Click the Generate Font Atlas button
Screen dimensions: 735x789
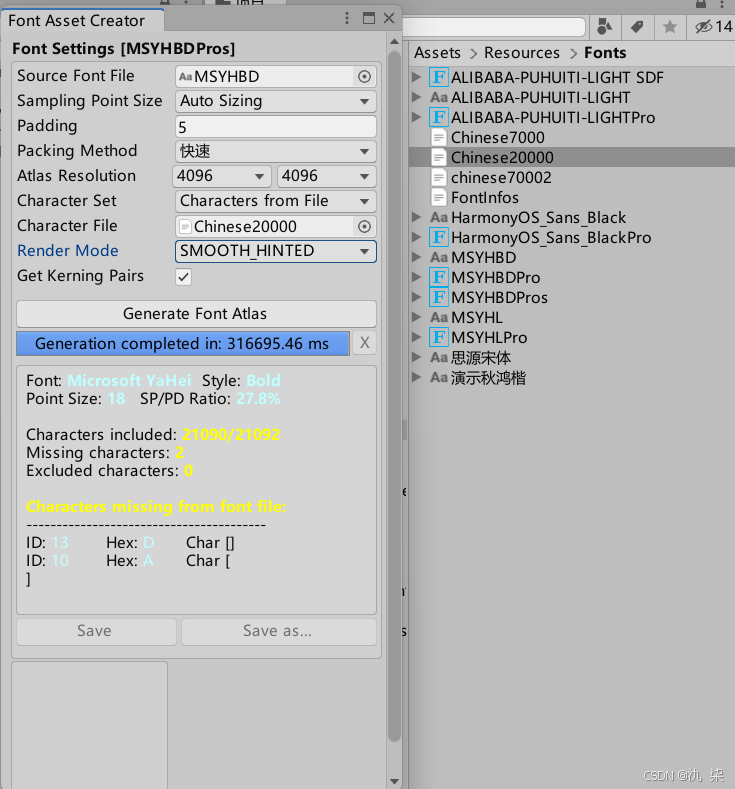pyautogui.click(x=196, y=313)
